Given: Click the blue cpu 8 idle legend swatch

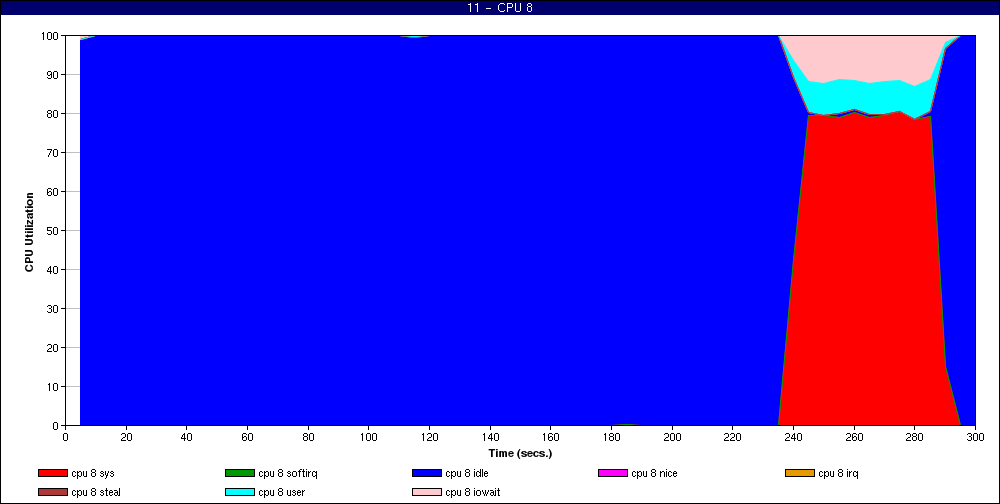Looking at the screenshot, I should (x=427, y=473).
